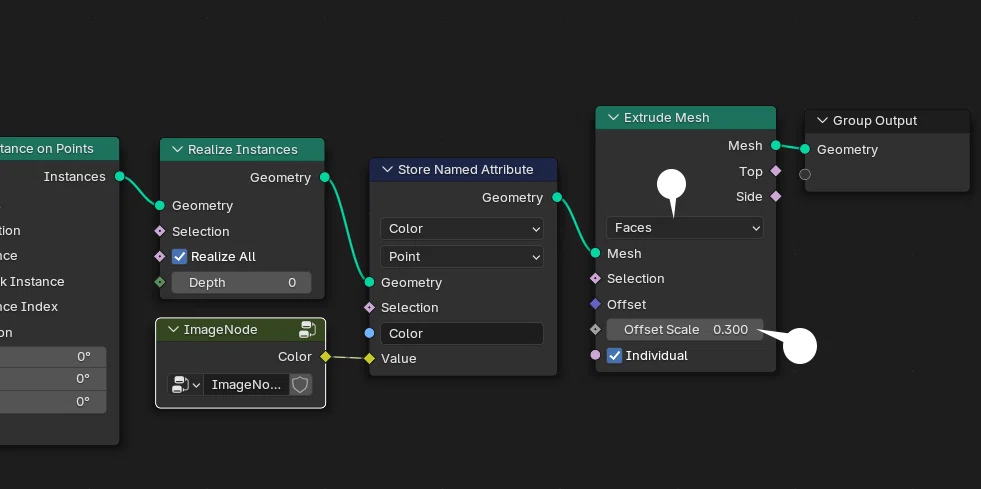The image size is (981, 489).
Task: Click Store Named Attribute Geometry output socket
Action: coord(557,197)
